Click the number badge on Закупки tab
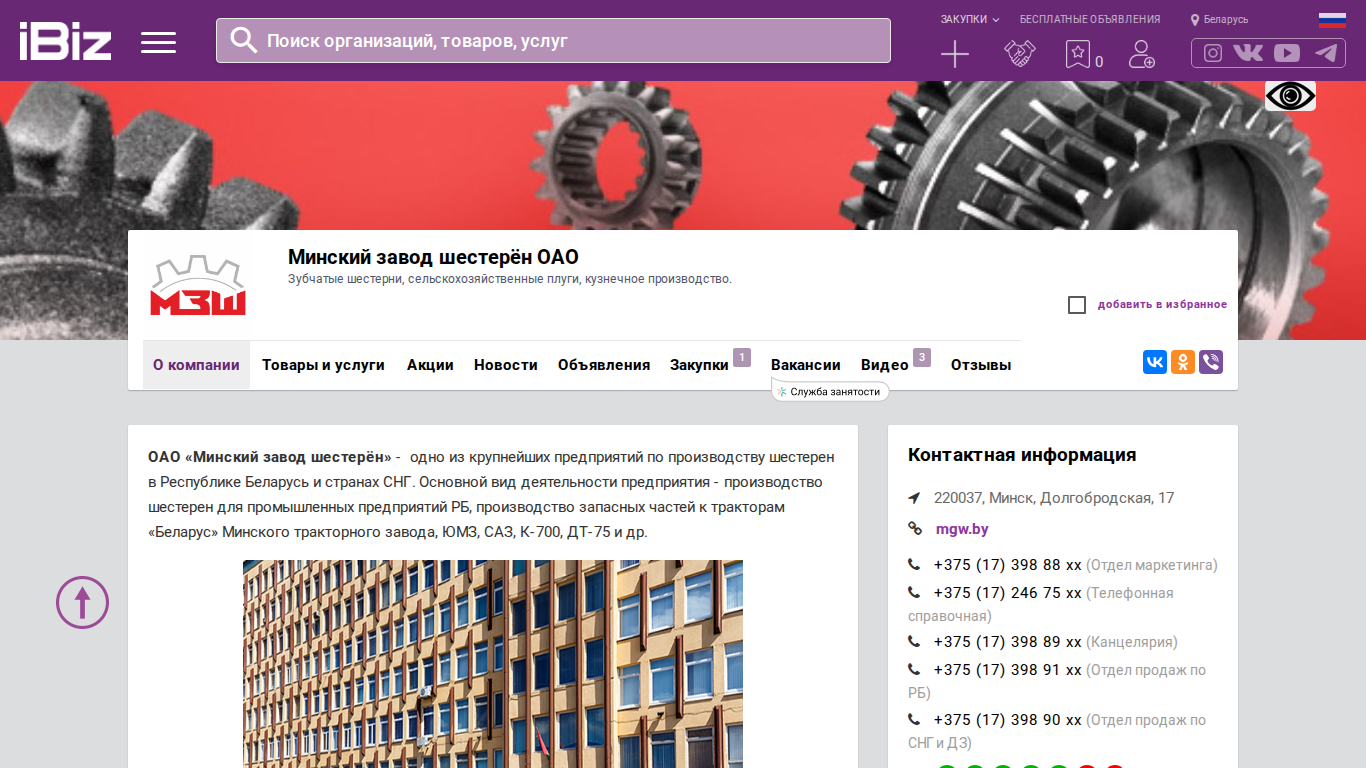 coord(742,357)
